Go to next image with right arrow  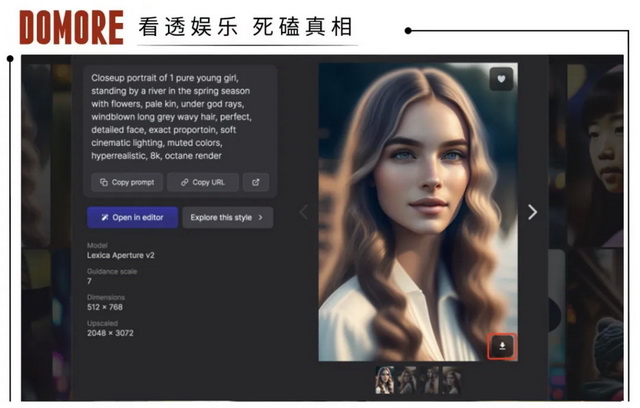532,212
